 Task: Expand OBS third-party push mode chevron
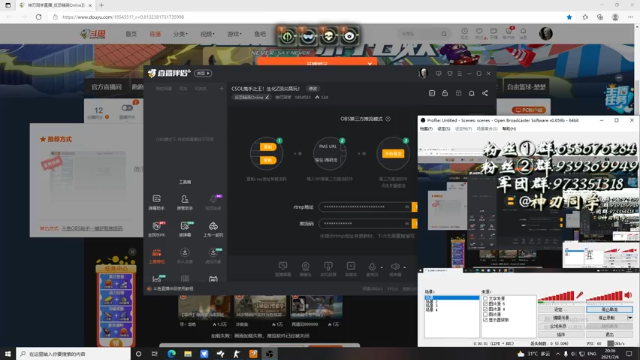pyautogui.click(x=388, y=119)
